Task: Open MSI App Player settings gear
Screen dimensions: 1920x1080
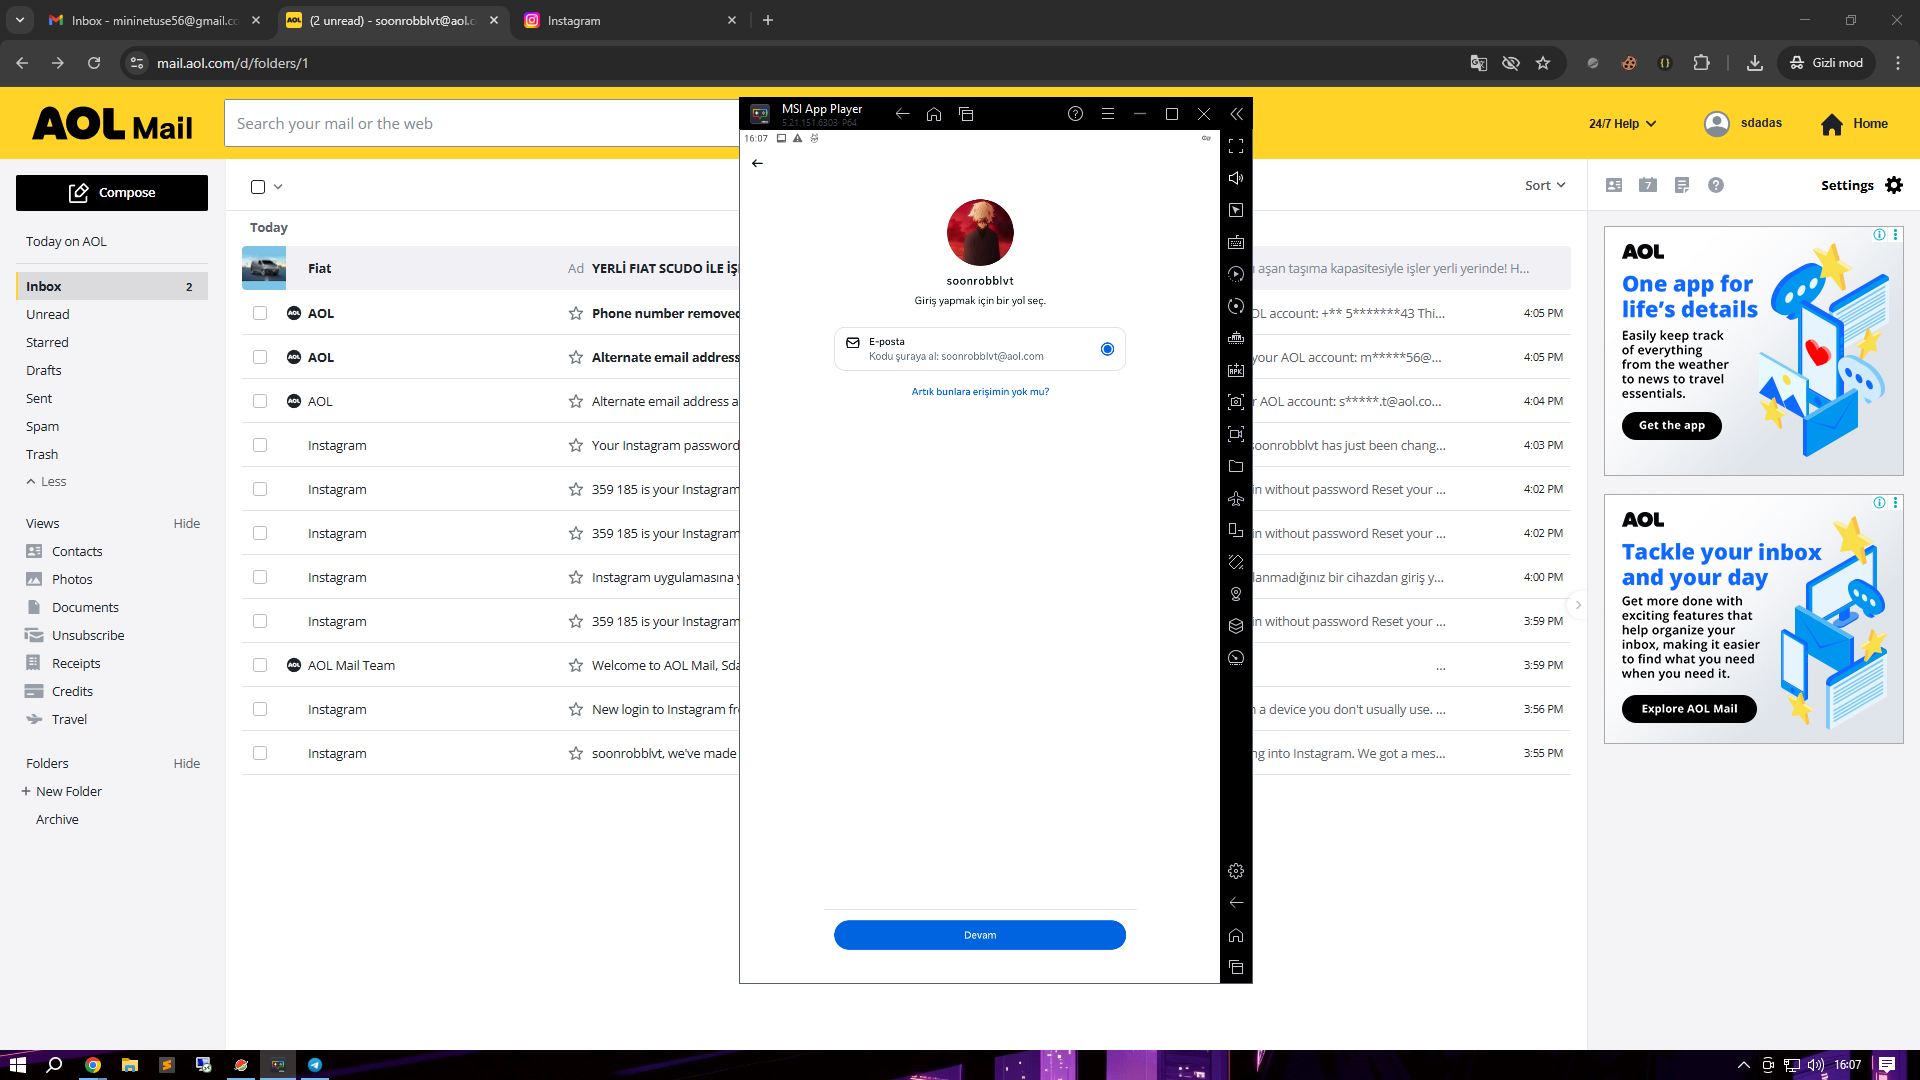Action: 1236,871
